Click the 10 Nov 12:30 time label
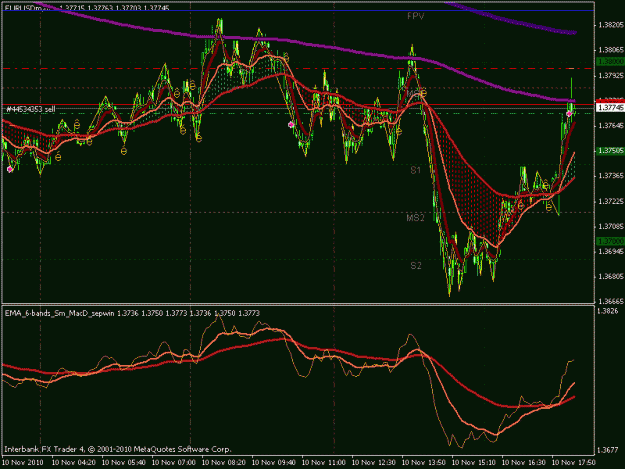625x469 pixels. point(374,462)
